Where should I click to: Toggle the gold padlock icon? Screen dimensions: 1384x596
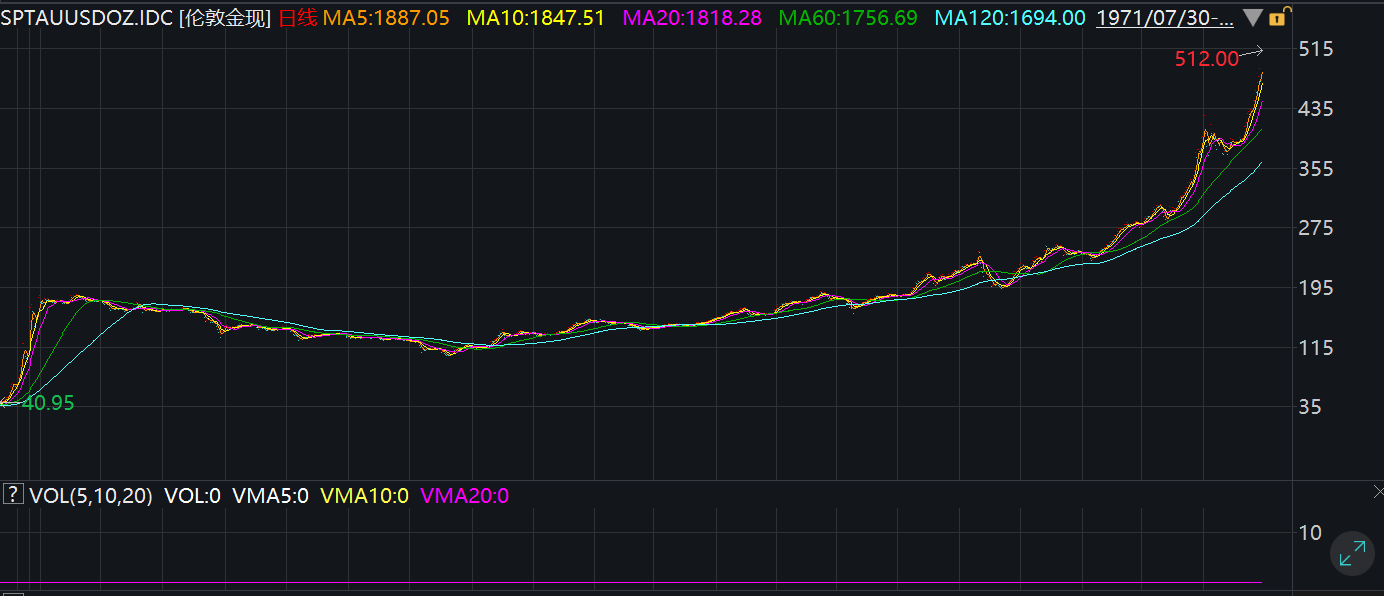(x=1277, y=17)
